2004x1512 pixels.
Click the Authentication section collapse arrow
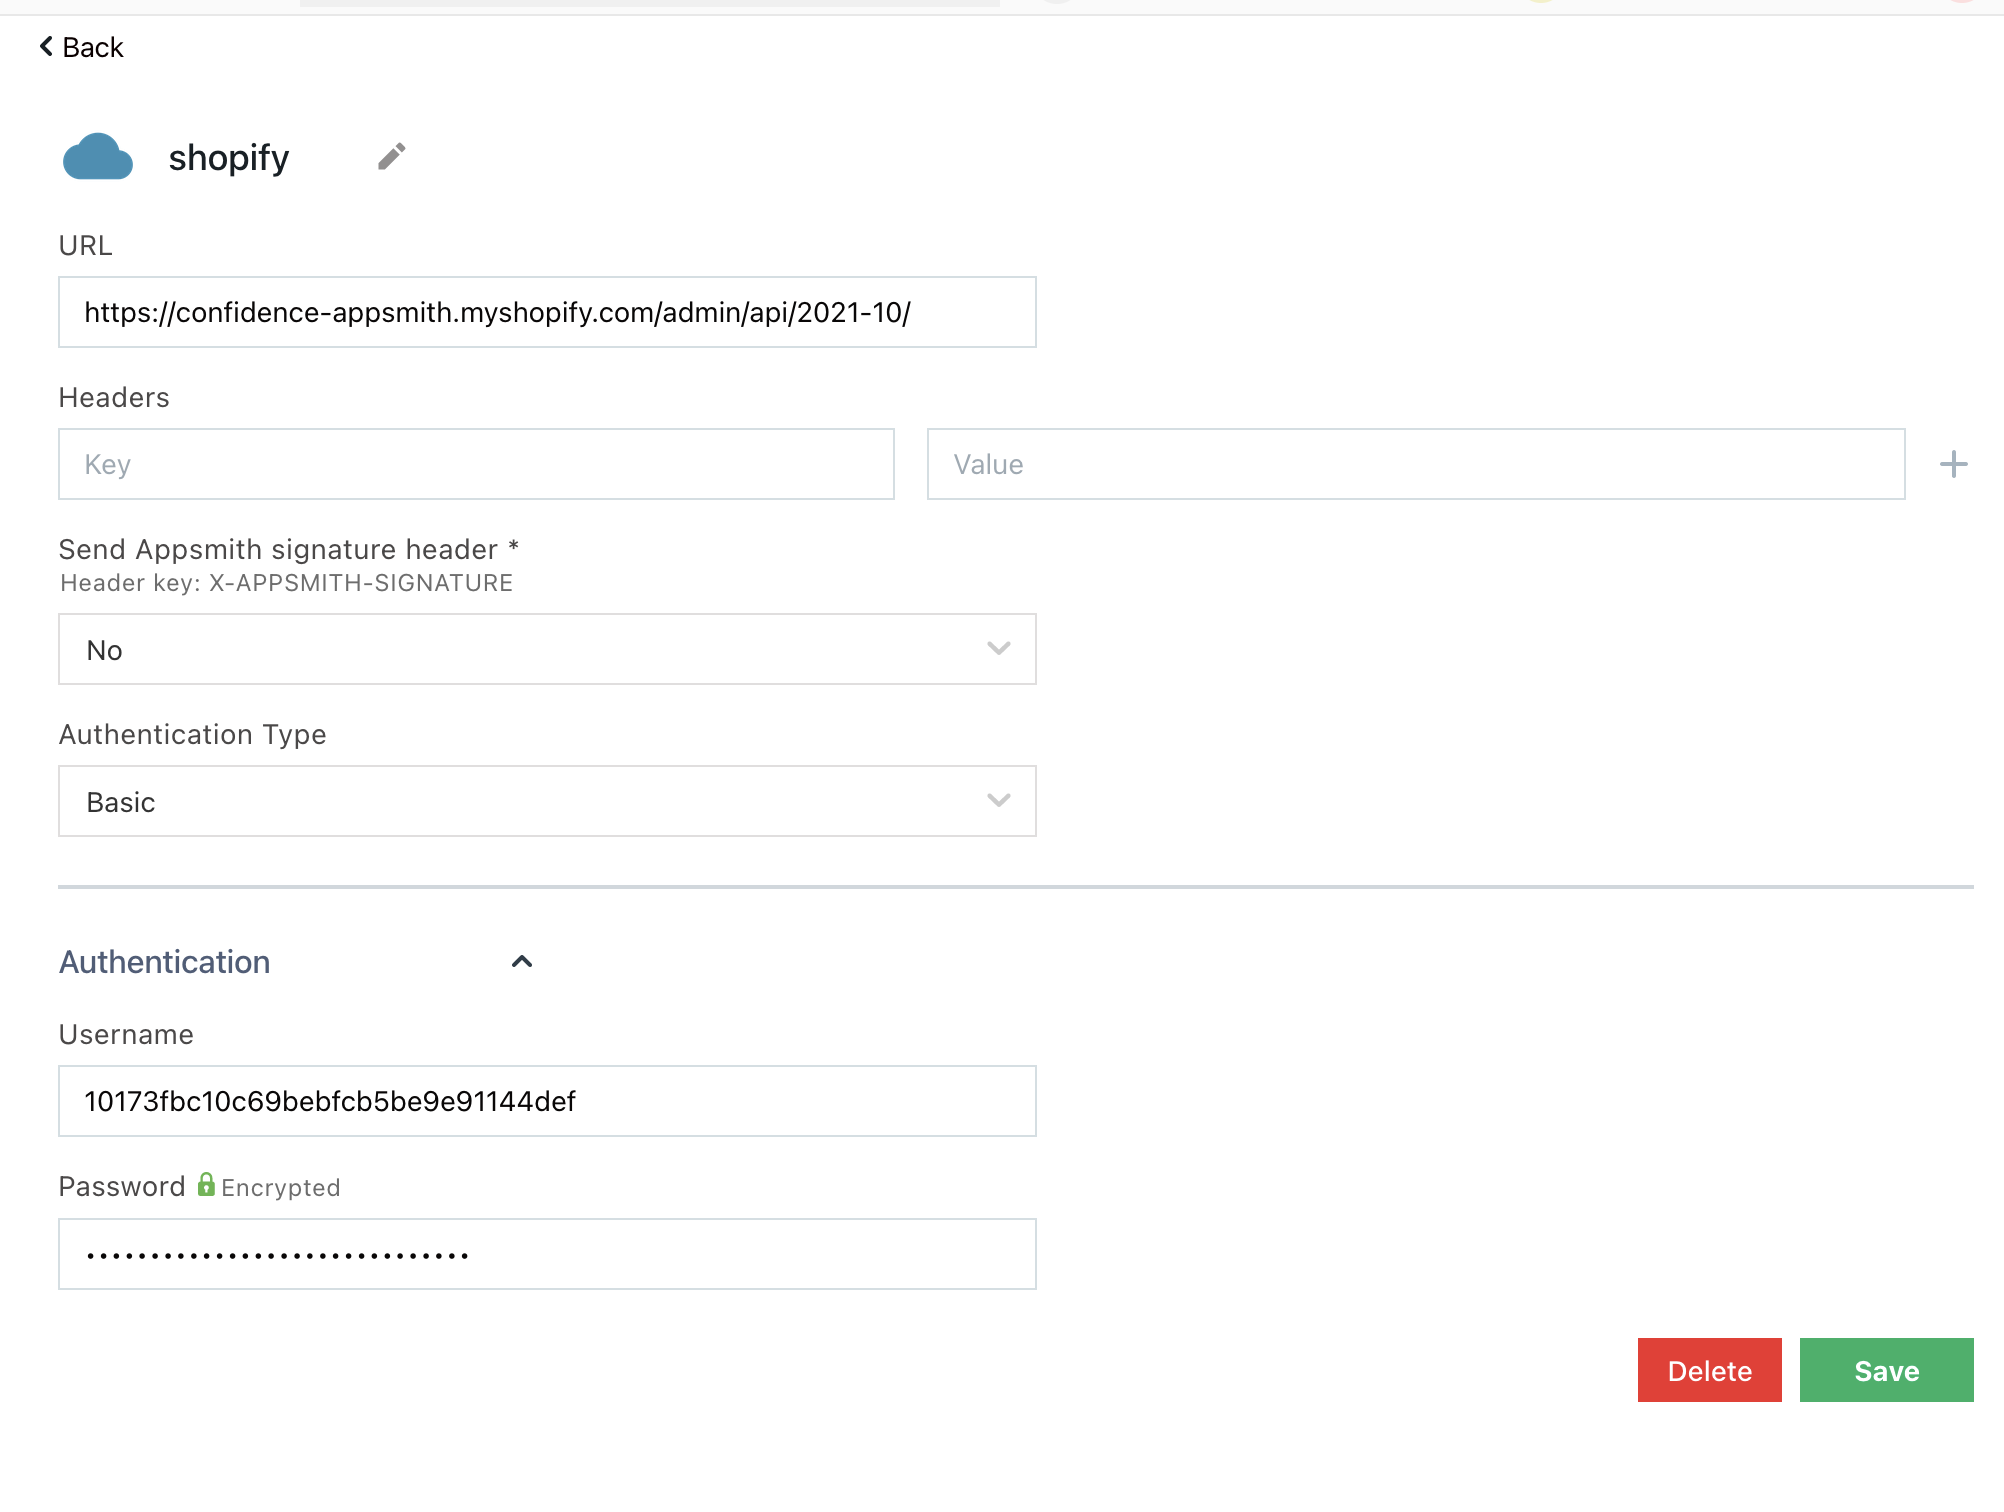(522, 961)
